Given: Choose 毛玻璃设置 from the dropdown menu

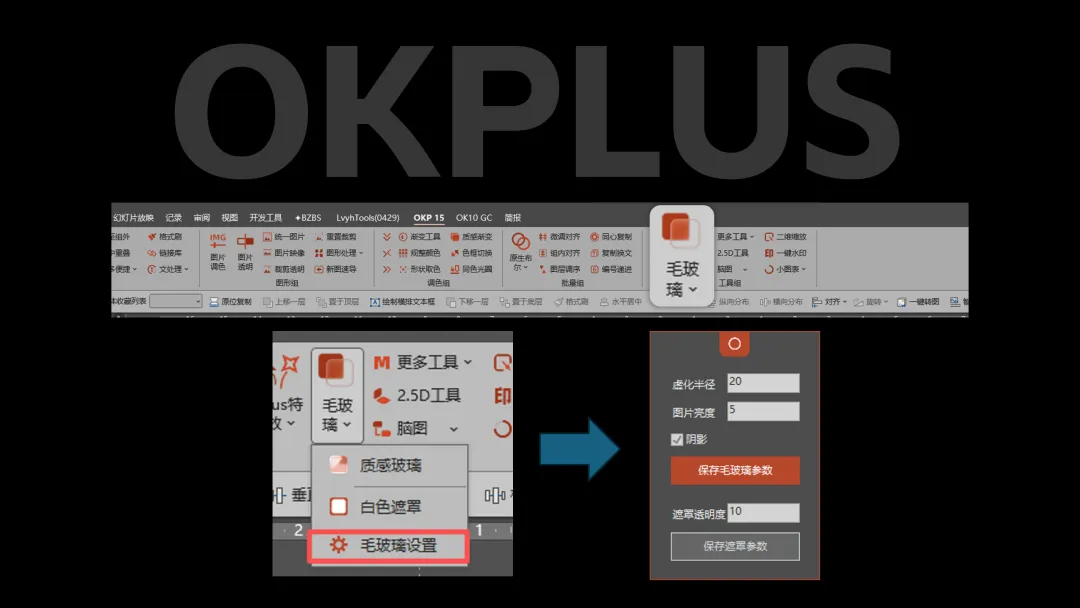Looking at the screenshot, I should 389,546.
